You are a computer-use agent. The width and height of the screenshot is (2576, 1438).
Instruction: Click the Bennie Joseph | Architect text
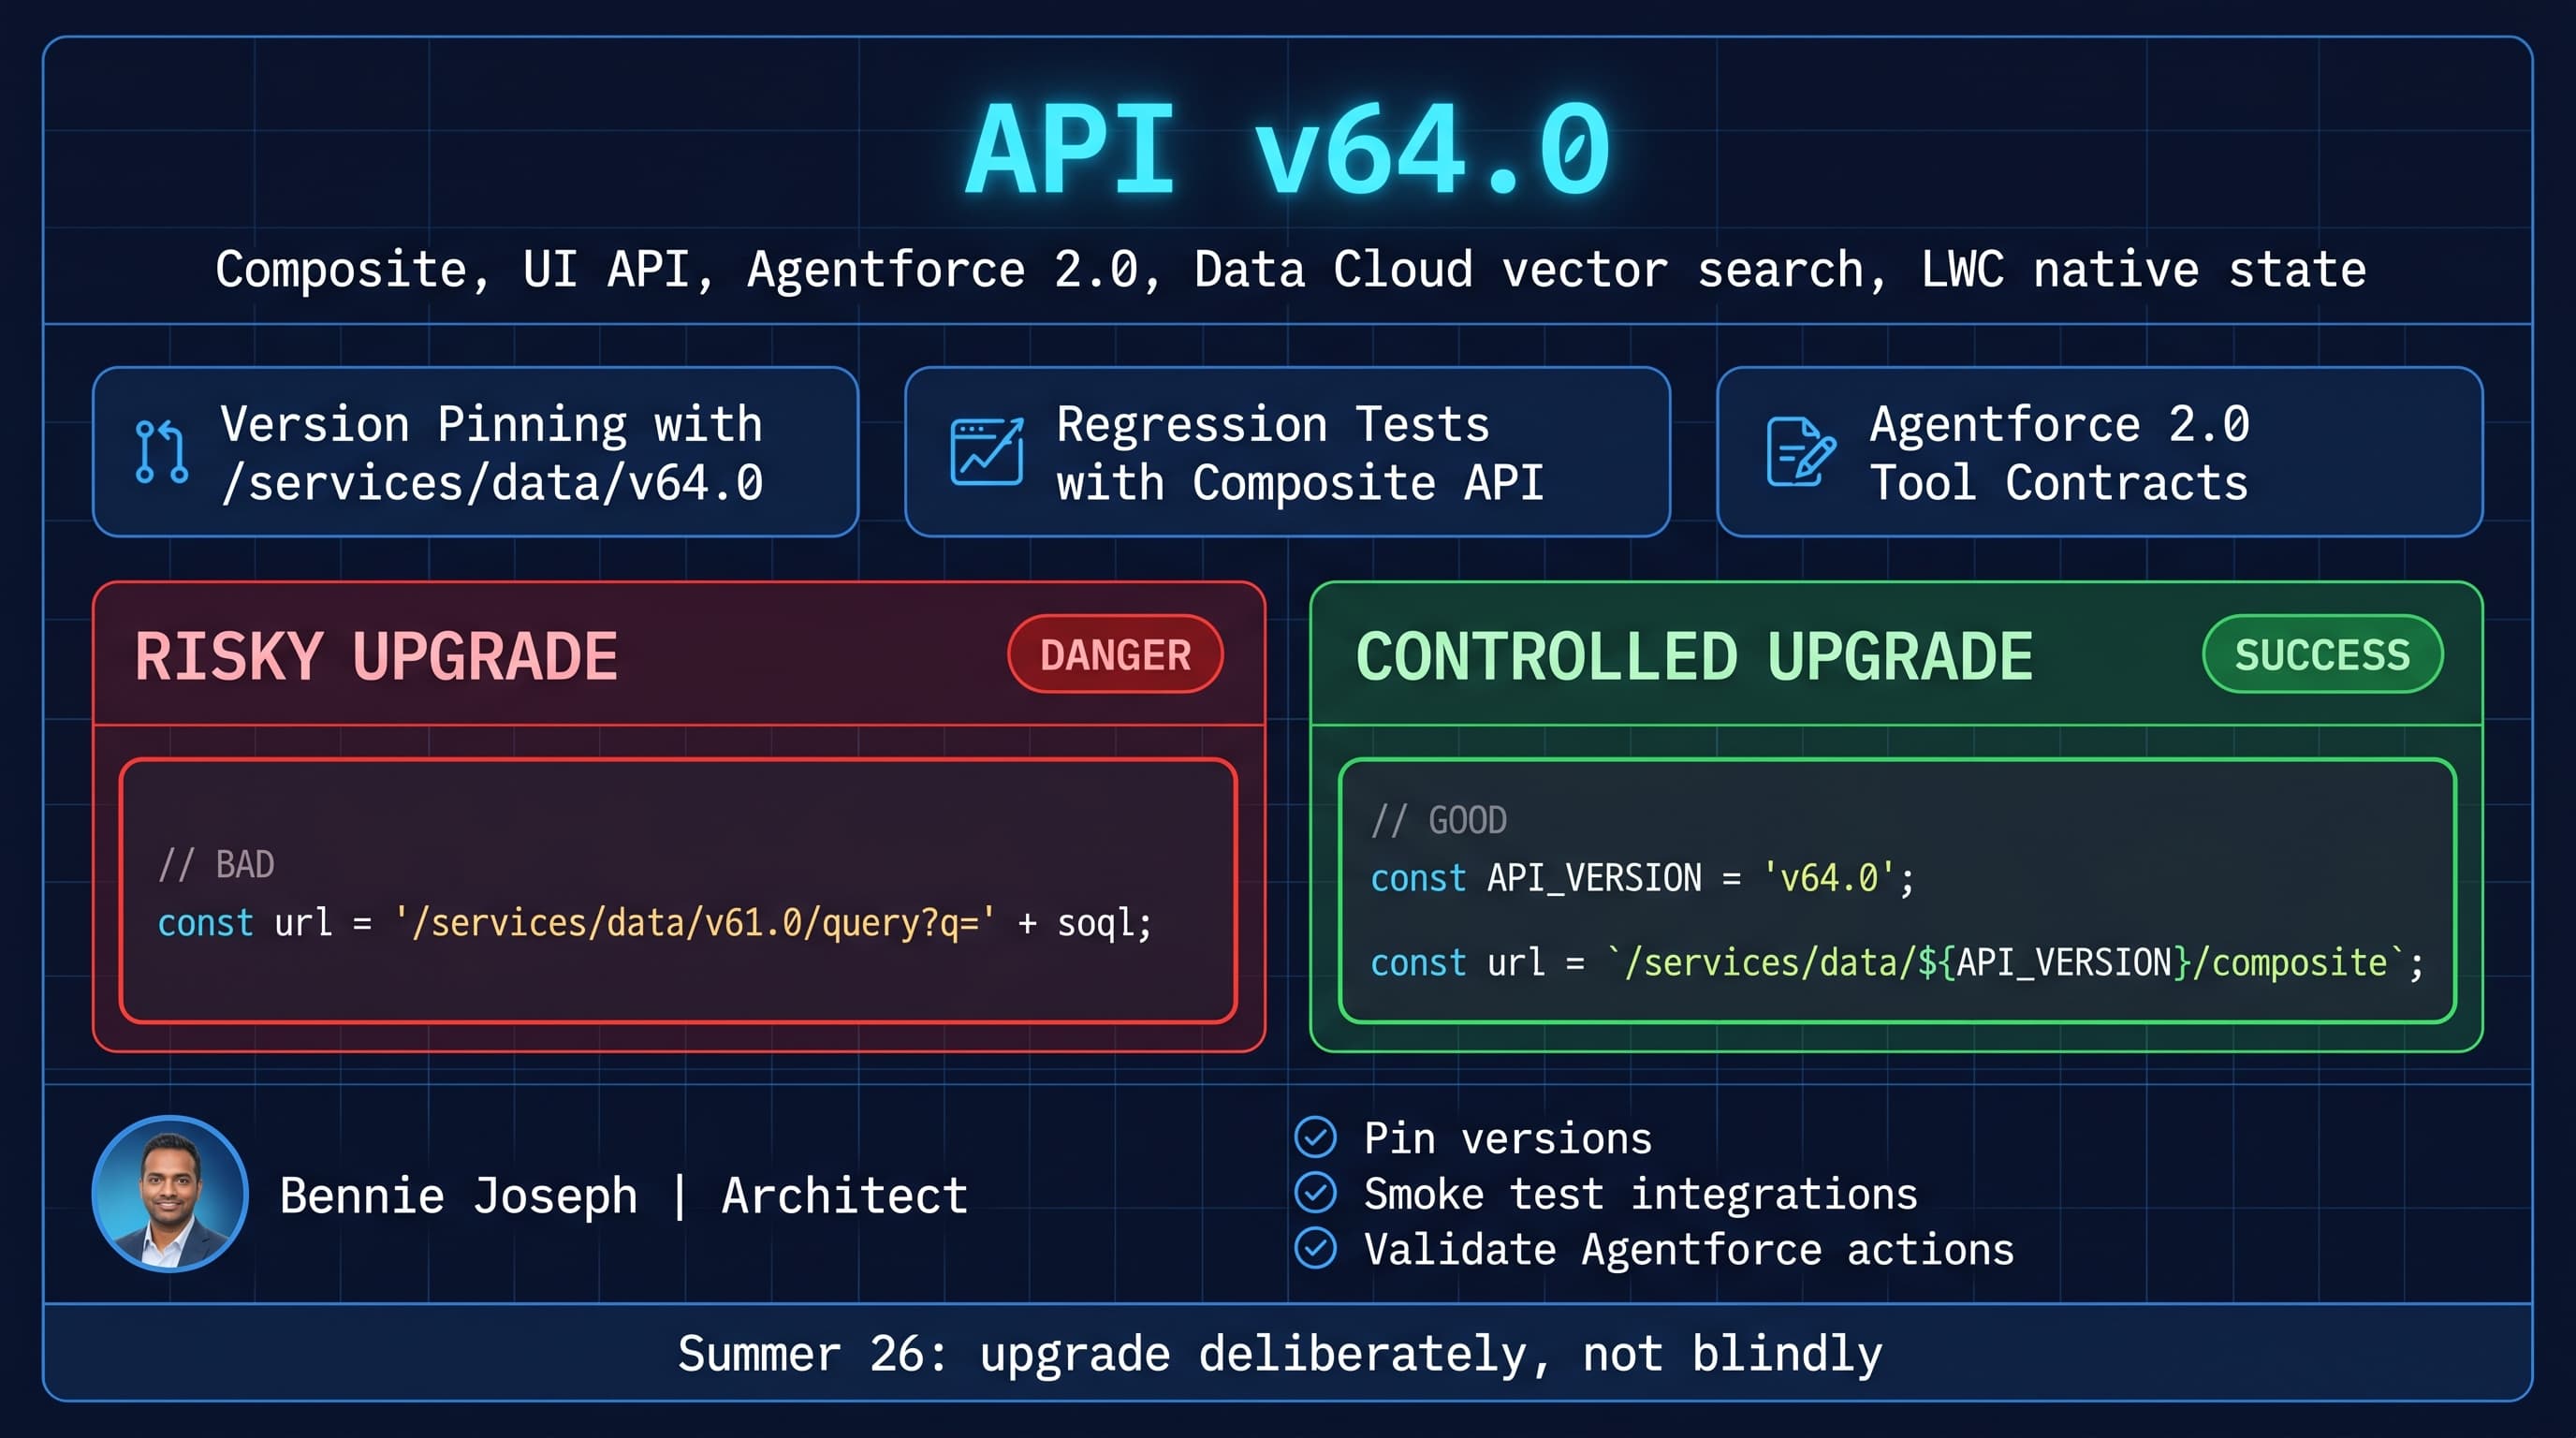click(x=624, y=1196)
